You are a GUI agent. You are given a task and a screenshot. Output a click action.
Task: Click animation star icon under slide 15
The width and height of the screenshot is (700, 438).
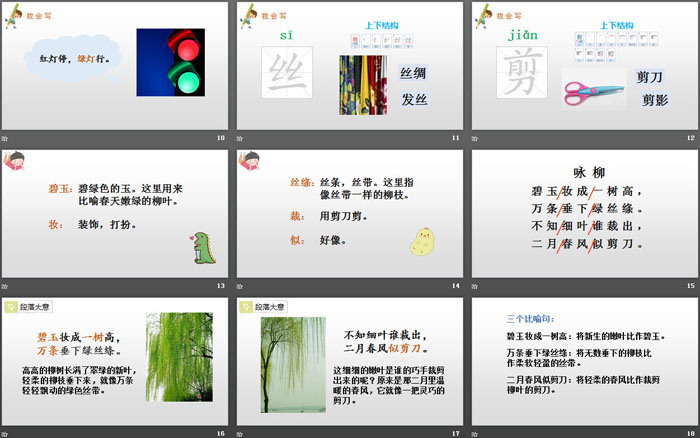point(475,286)
